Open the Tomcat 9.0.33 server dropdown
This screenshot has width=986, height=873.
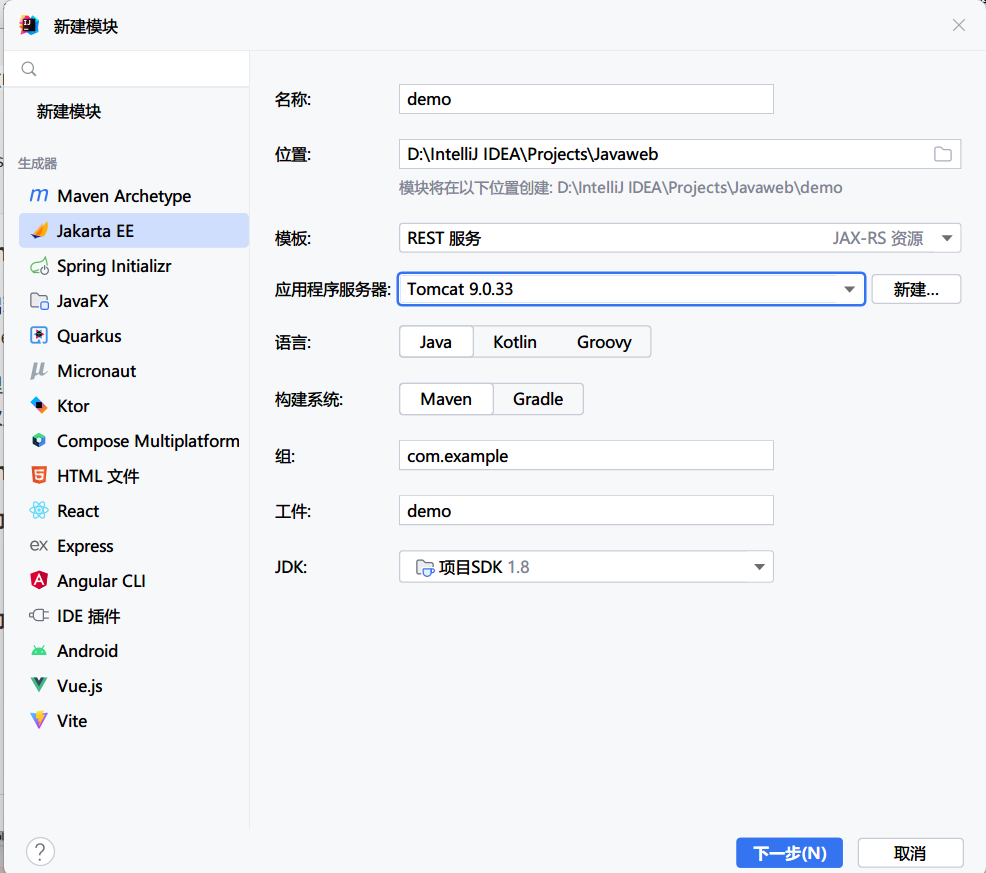tap(849, 289)
